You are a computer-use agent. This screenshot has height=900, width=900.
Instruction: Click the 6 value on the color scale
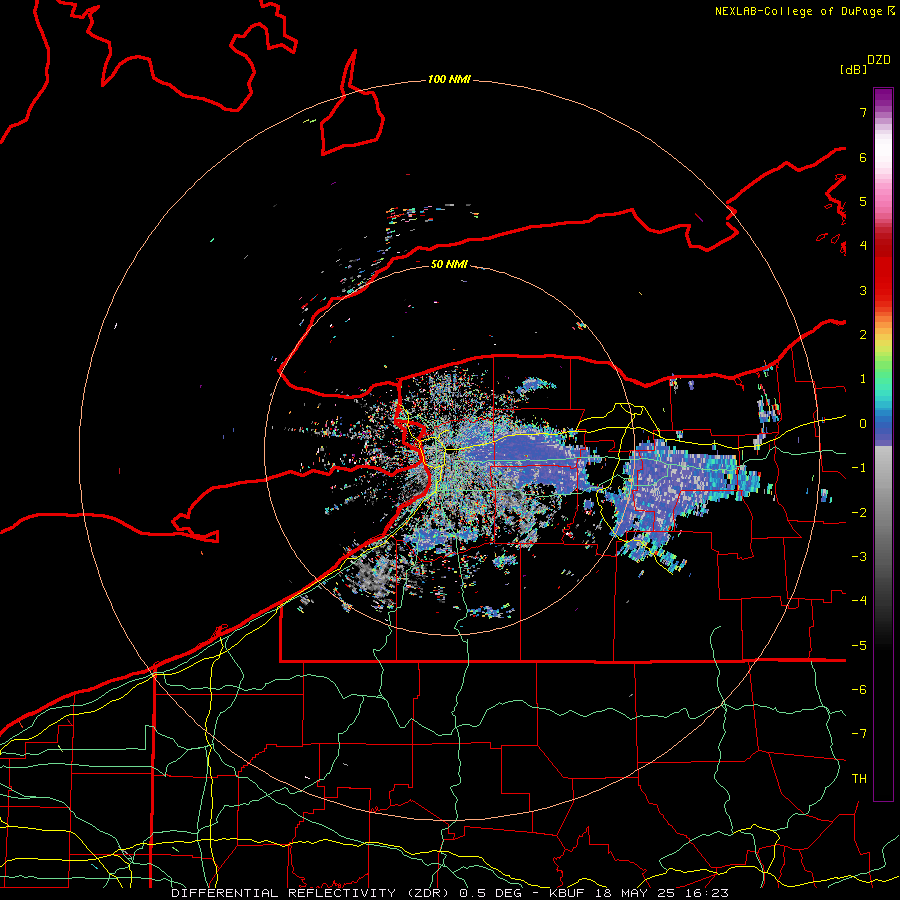click(x=863, y=157)
